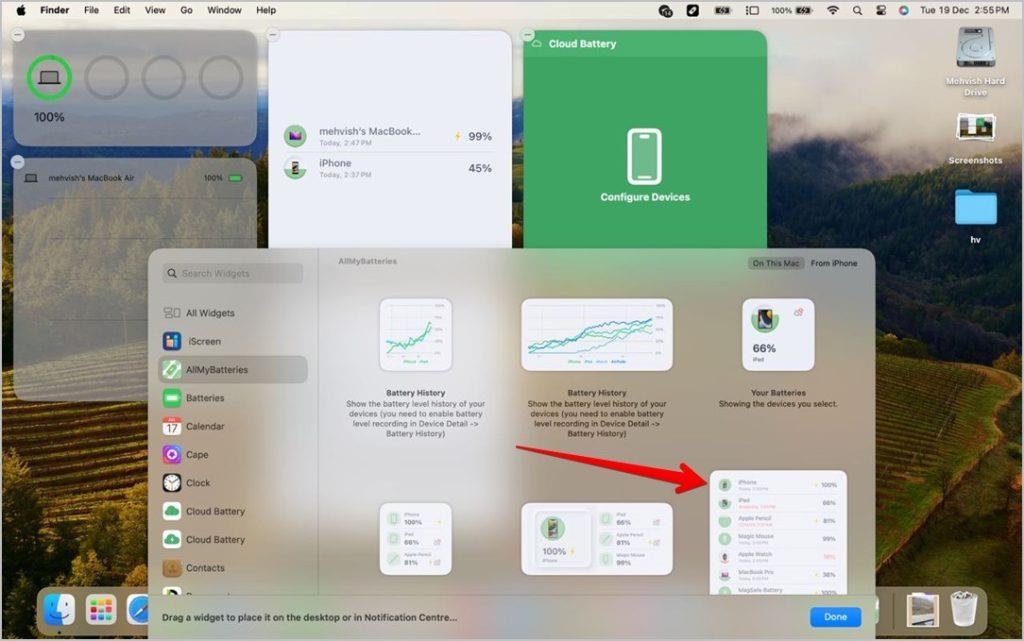Click the "Your Batteries" widget title
Screen dimensions: 1024x641
778,393
